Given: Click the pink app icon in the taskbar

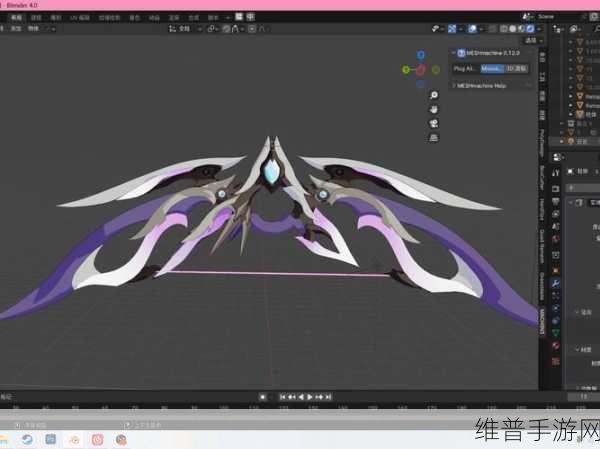Looking at the screenshot, I should [98, 439].
